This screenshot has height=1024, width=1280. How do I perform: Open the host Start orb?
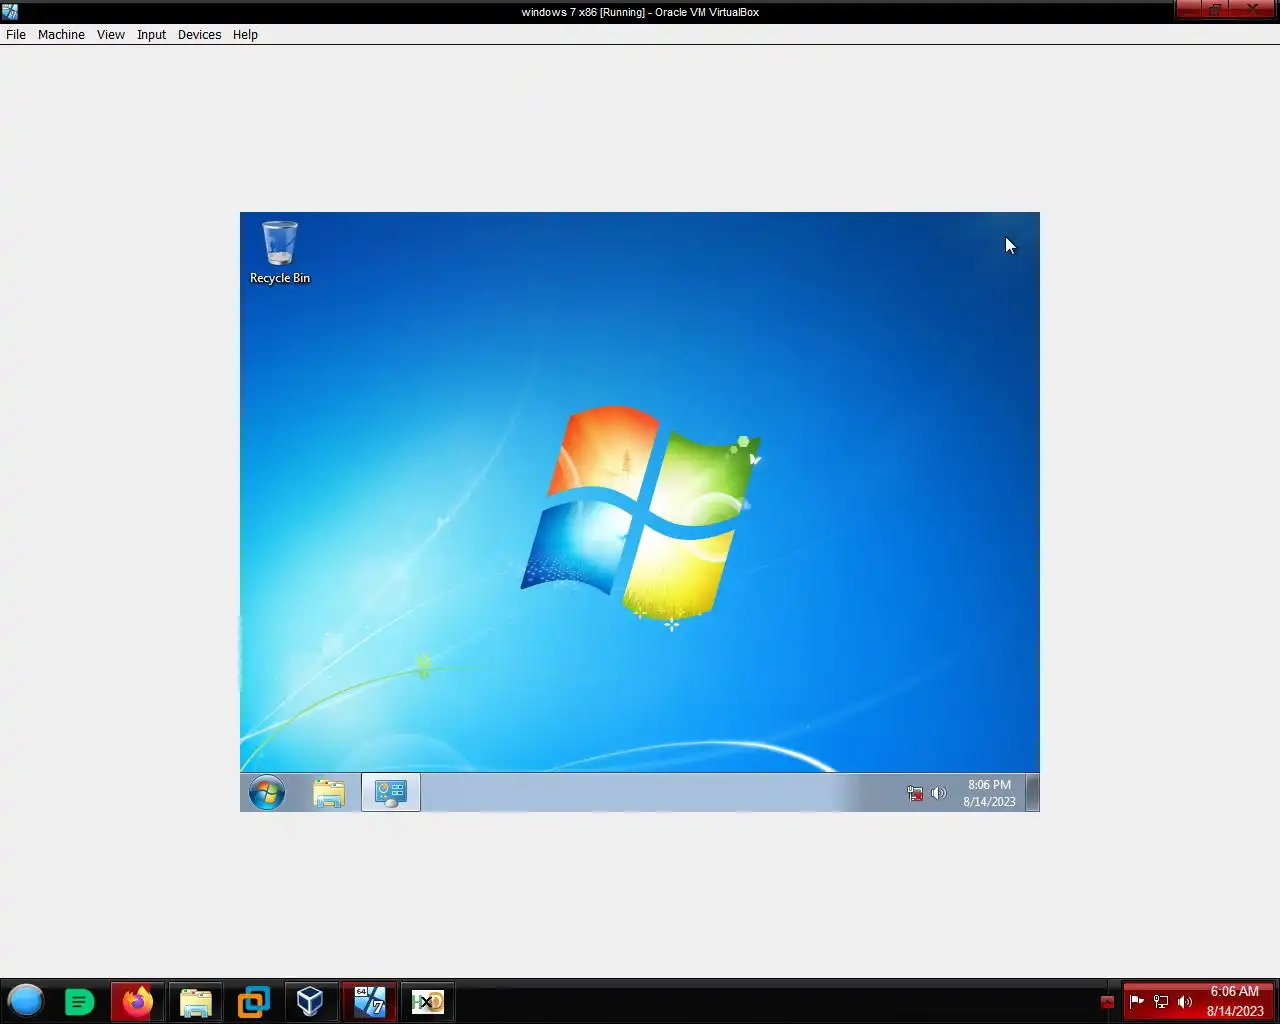tap(26, 1001)
